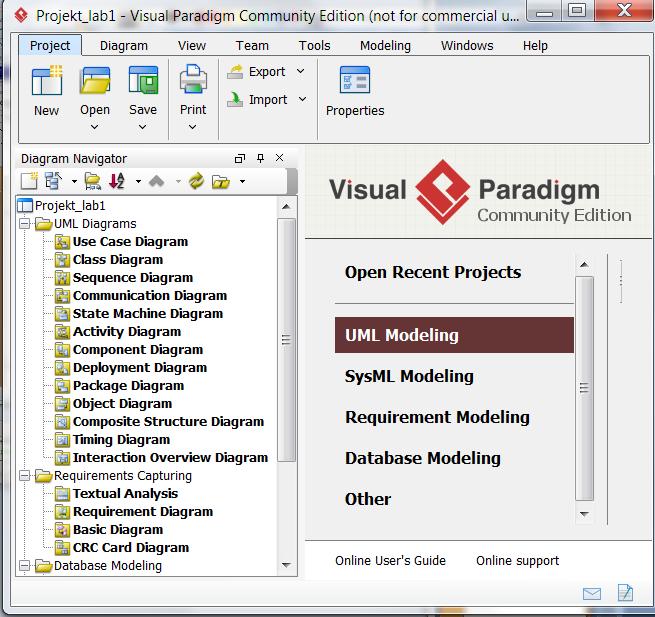Open the Online User's Guide link
Image resolution: width=655 pixels, height=617 pixels.
click(x=390, y=560)
